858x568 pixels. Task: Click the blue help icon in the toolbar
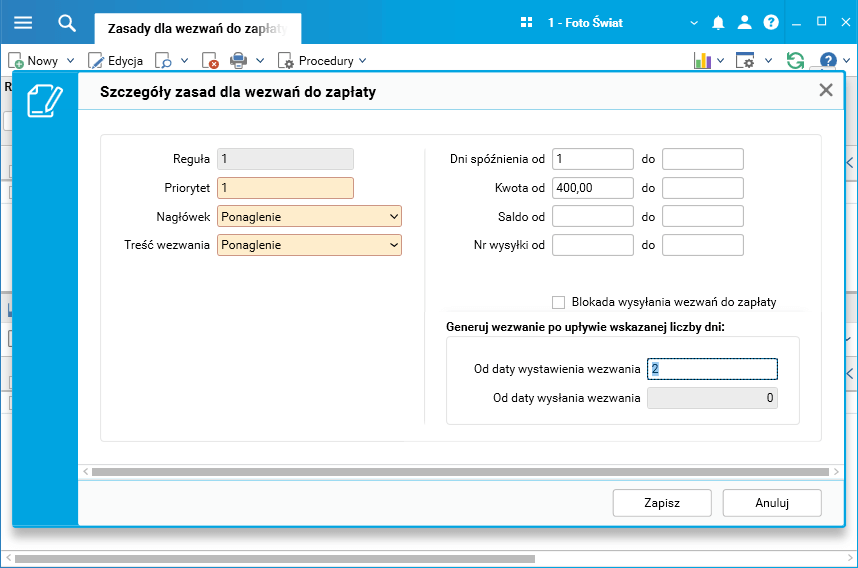click(x=828, y=60)
